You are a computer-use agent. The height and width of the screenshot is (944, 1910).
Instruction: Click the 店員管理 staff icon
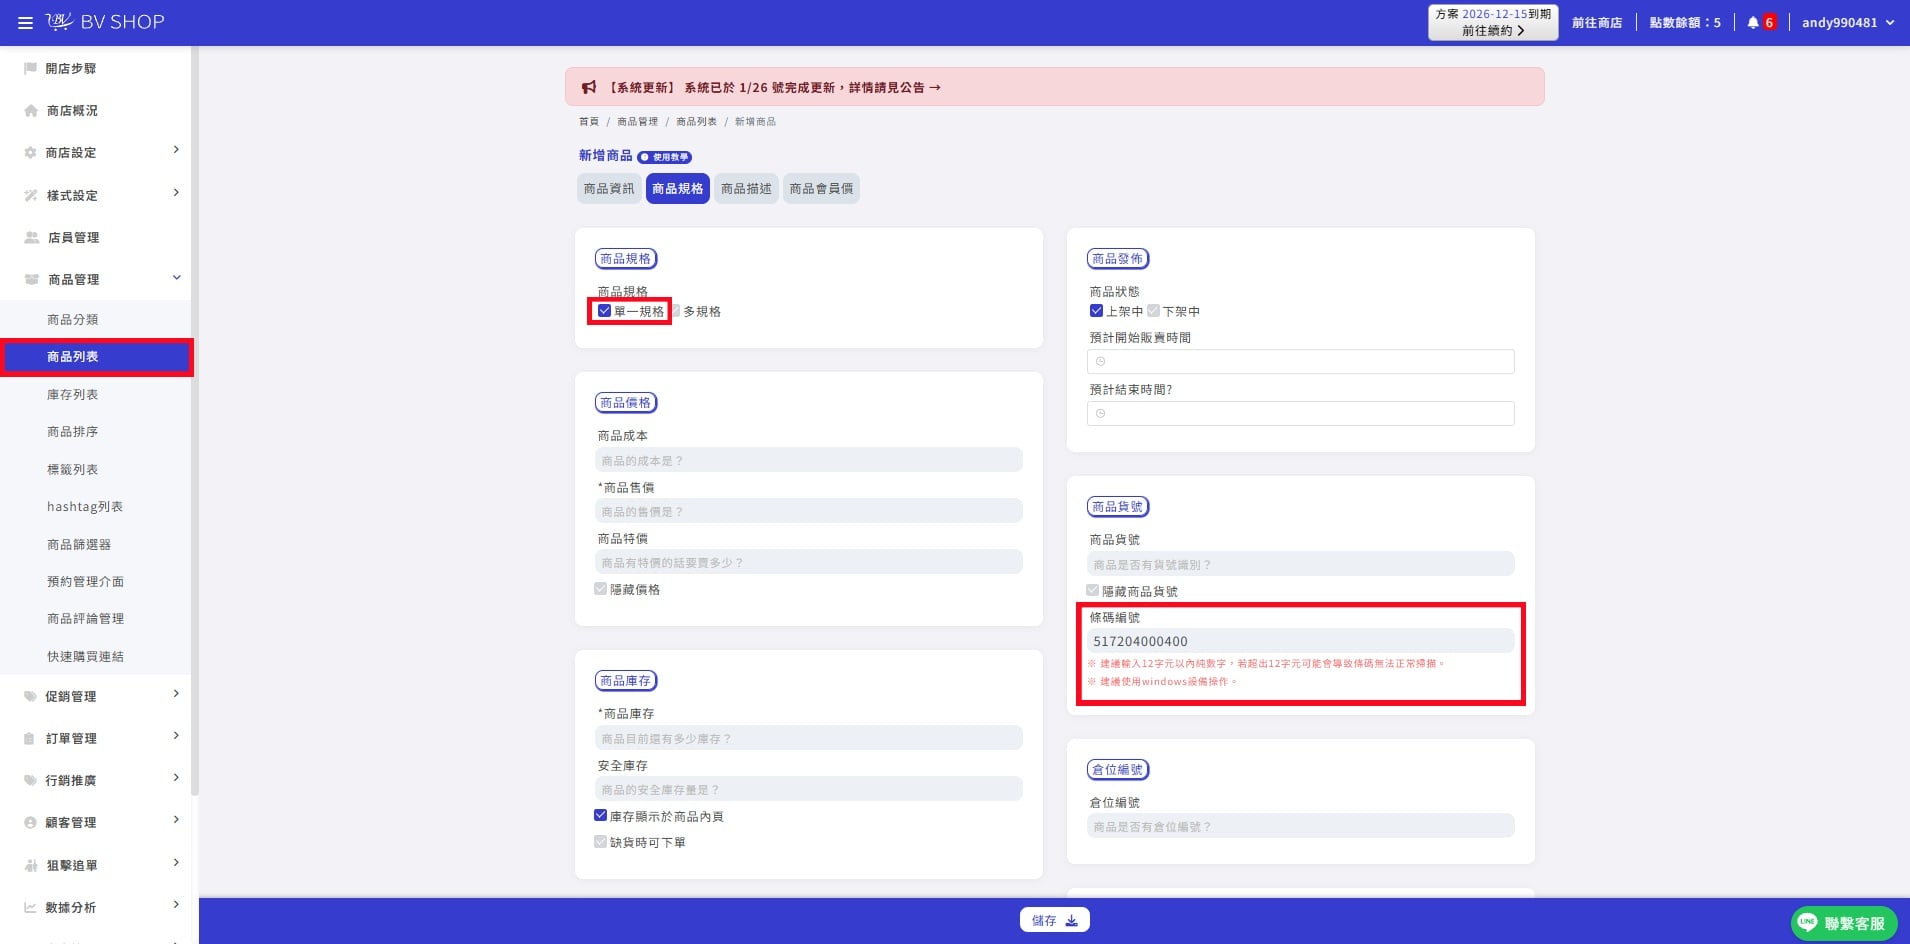coord(31,237)
